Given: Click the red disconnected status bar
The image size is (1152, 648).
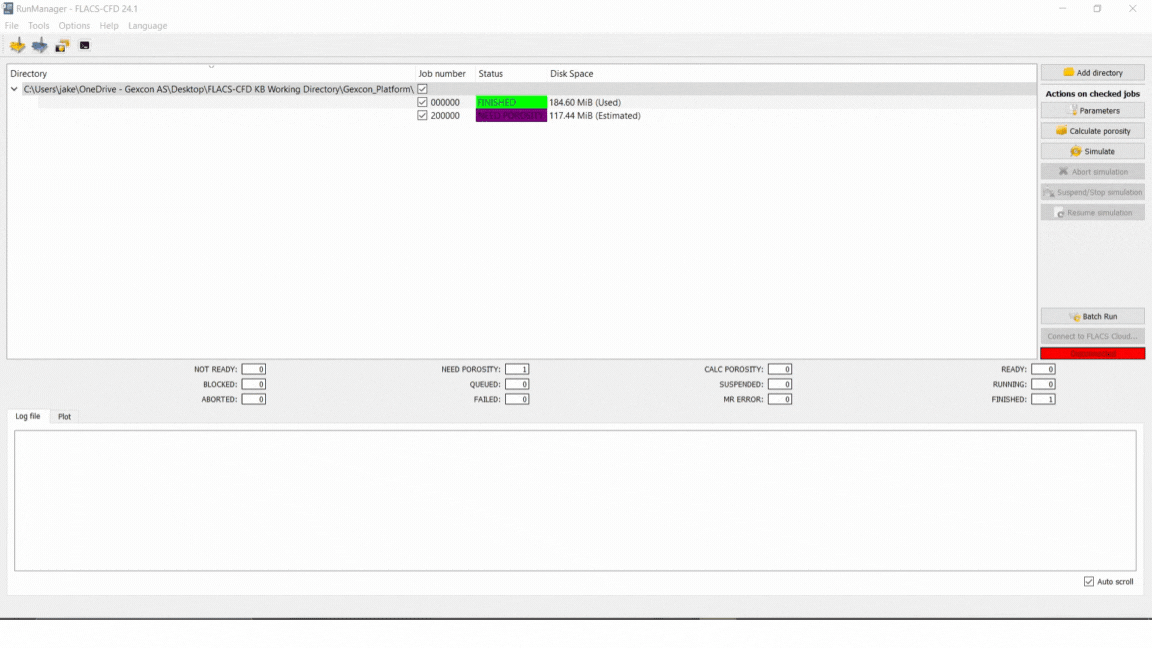Looking at the screenshot, I should point(1092,353).
